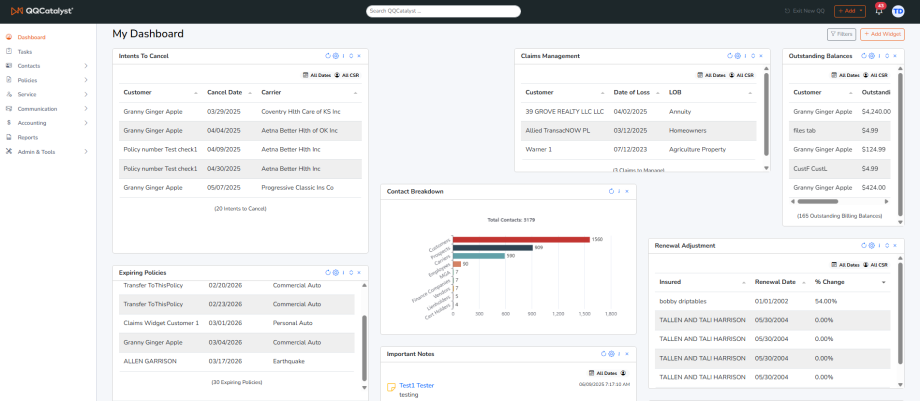Expand the Accounting sidebar chevron

point(86,123)
